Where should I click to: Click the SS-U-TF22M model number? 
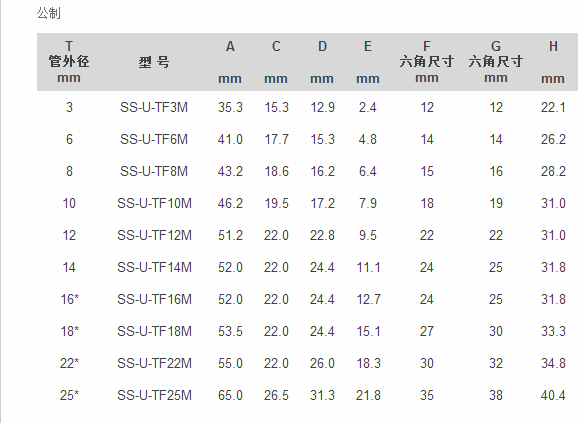(154, 363)
